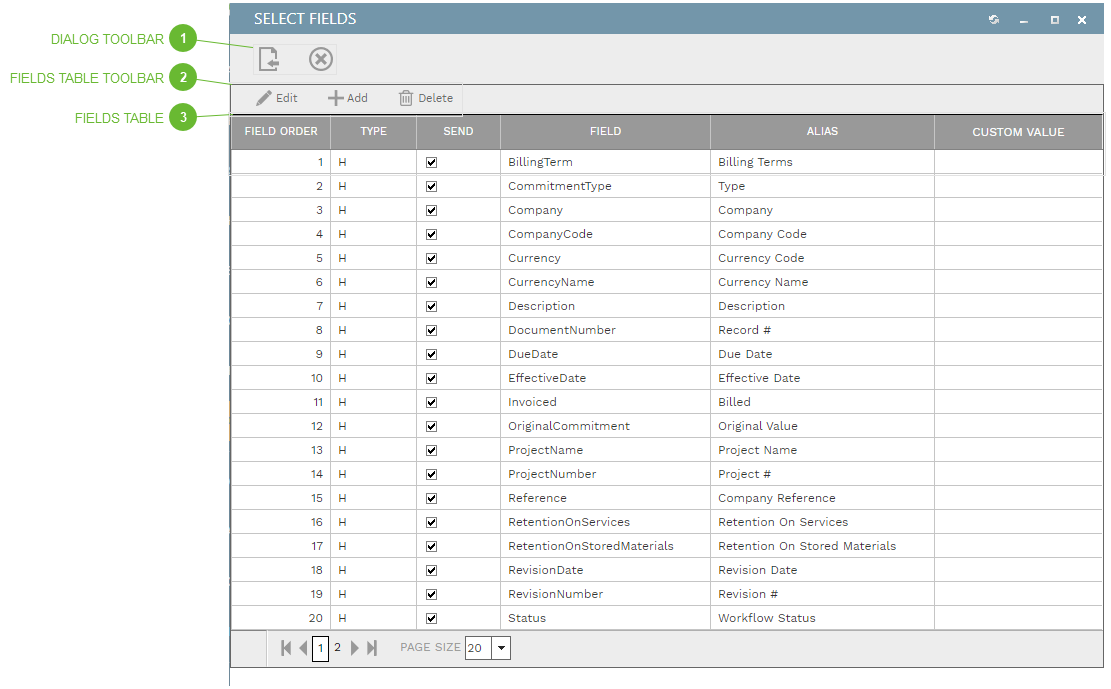Sort by the FIELD column header
This screenshot has height=689, width=1111.
[x=604, y=131]
